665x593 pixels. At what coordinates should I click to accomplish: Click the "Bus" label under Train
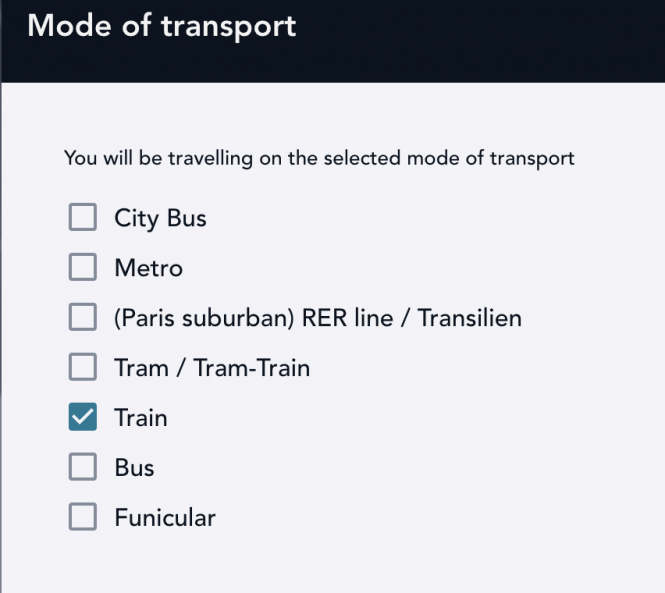coord(134,467)
